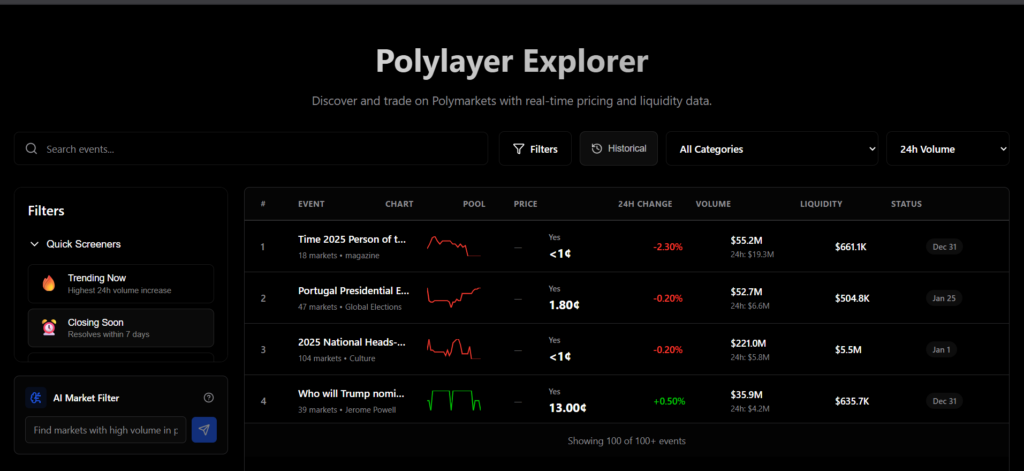Click the clock icon in Historical button

[596, 149]
